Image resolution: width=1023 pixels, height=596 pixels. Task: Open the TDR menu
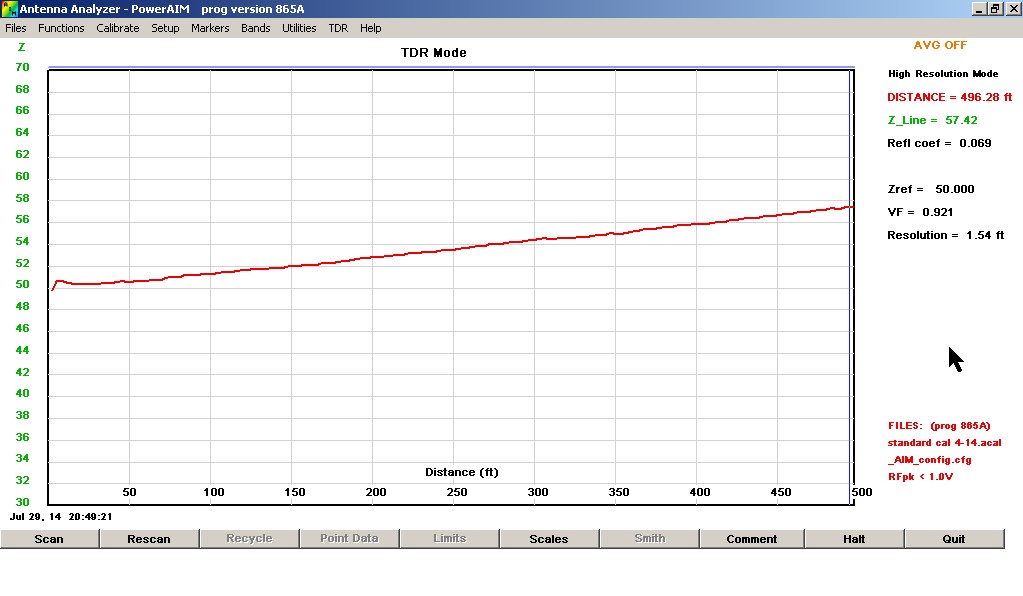click(x=338, y=28)
